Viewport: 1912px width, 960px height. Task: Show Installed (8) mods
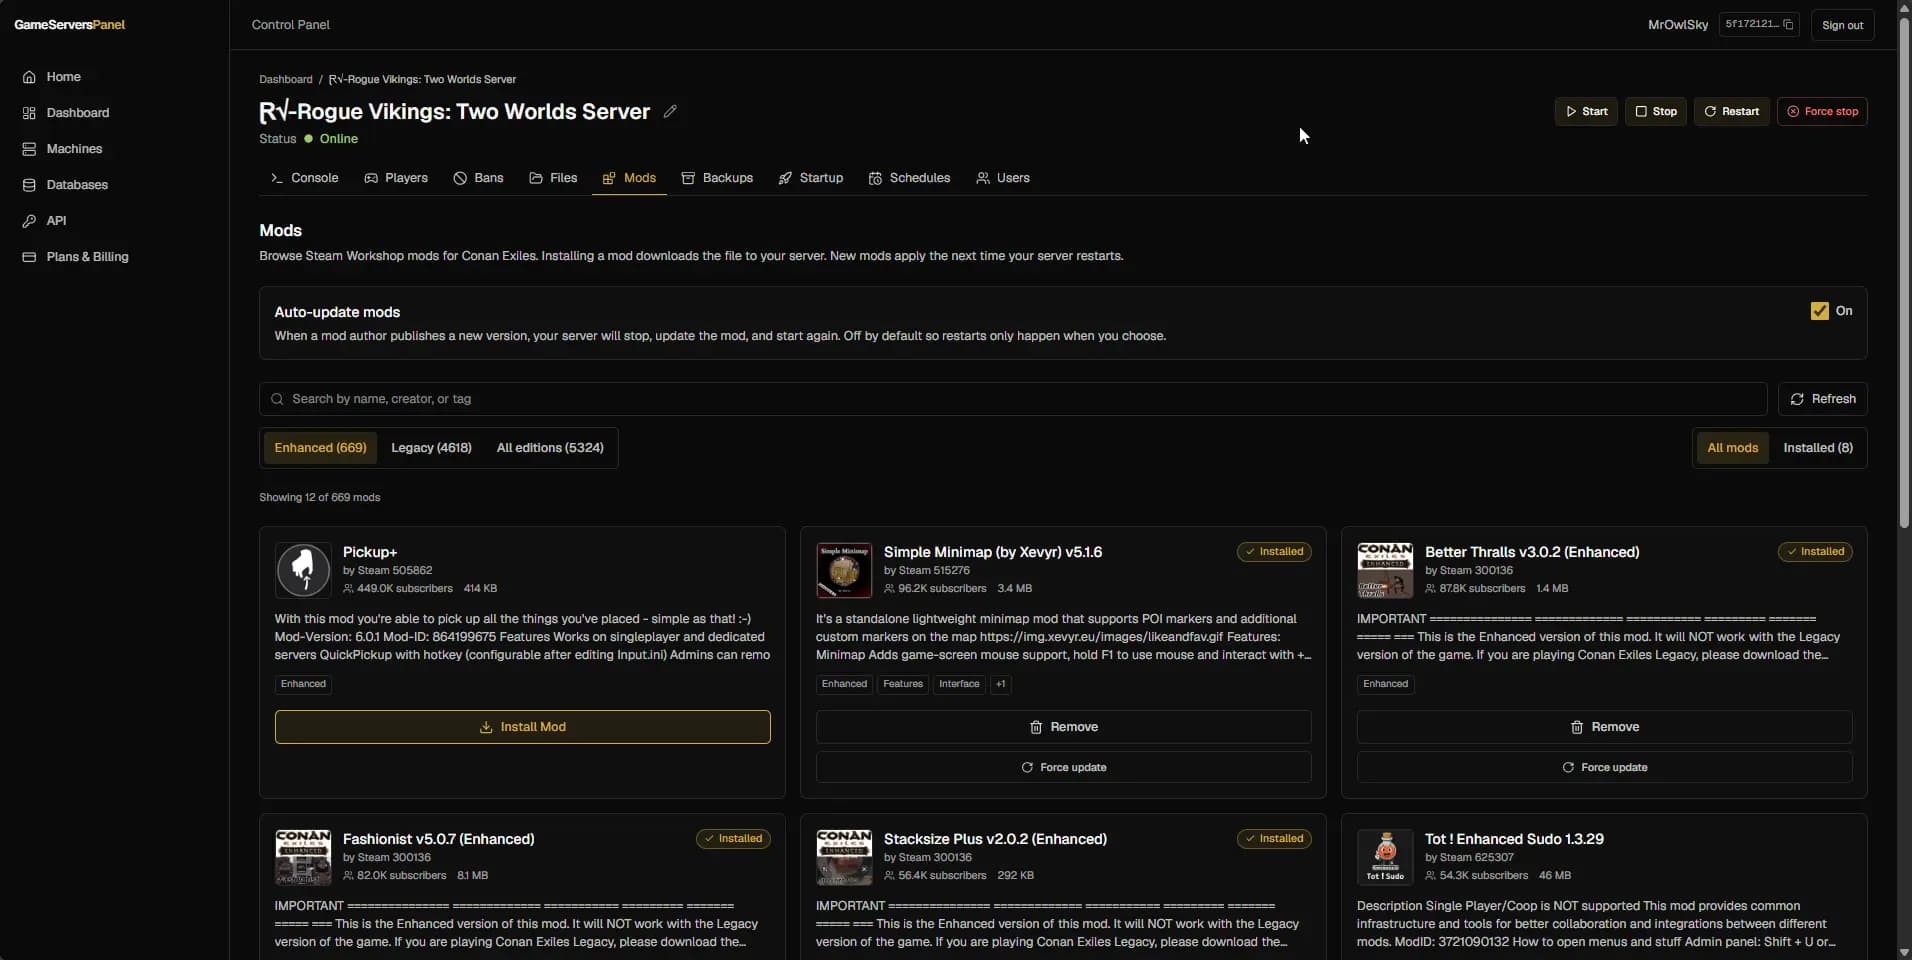coord(1817,448)
